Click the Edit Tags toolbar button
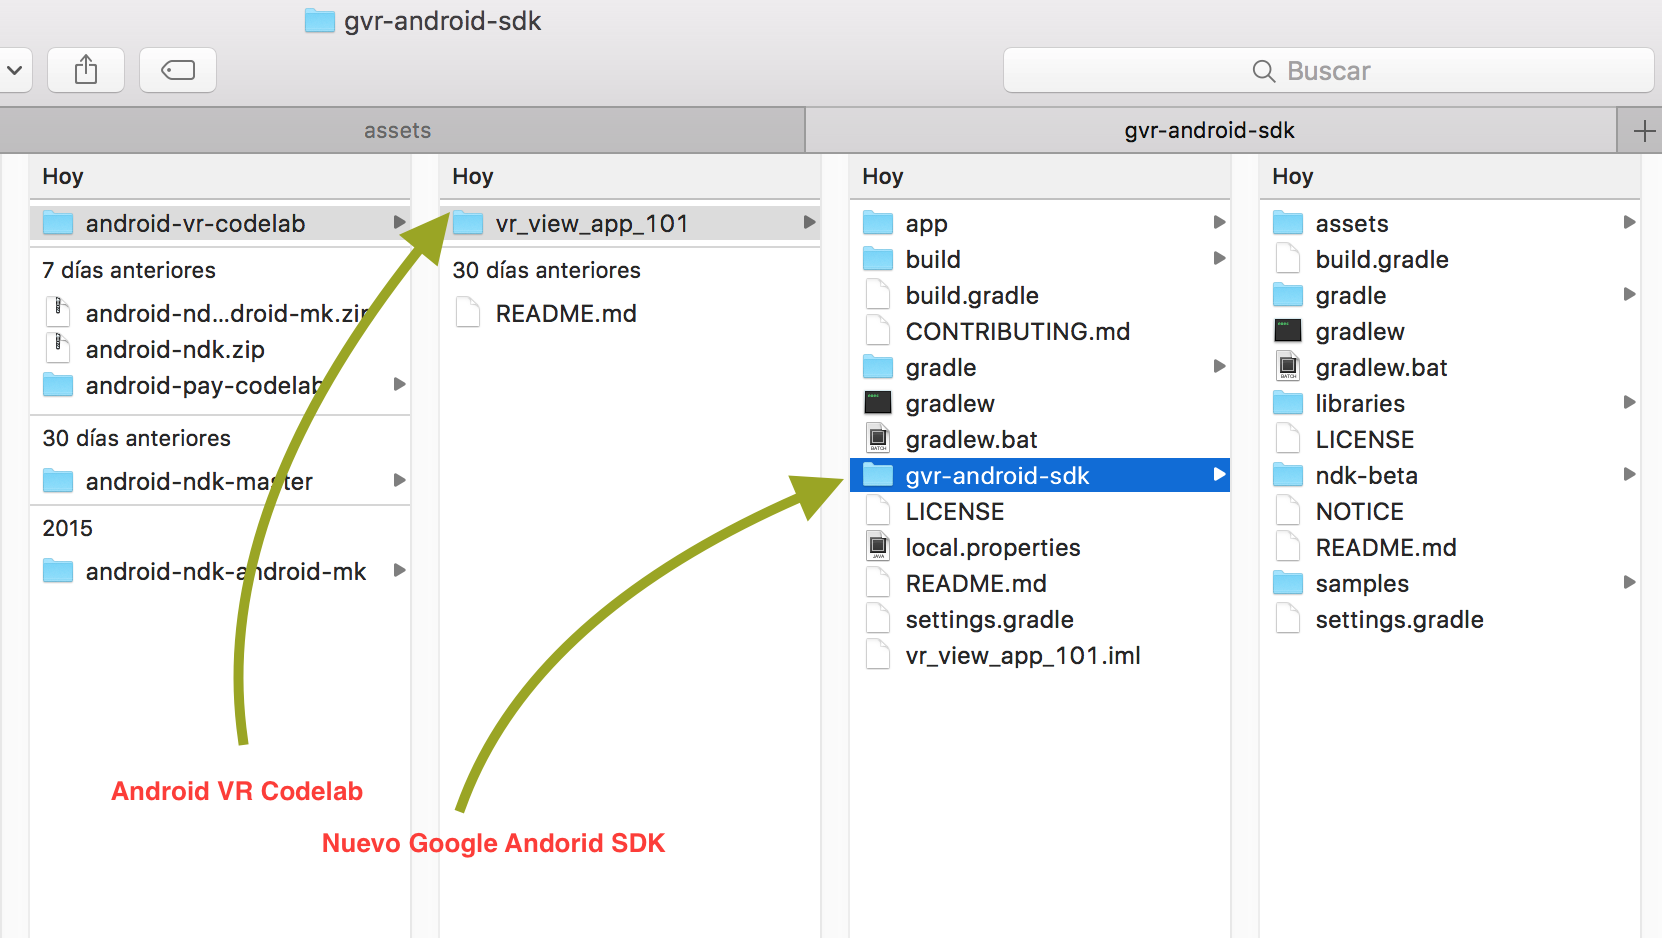The width and height of the screenshot is (1662, 938). [178, 70]
